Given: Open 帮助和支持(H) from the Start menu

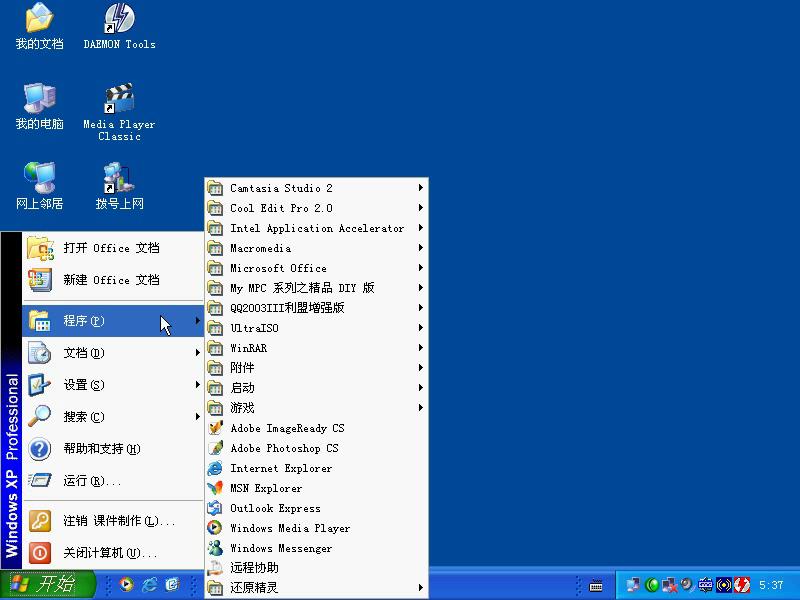Looking at the screenshot, I should [x=113, y=449].
